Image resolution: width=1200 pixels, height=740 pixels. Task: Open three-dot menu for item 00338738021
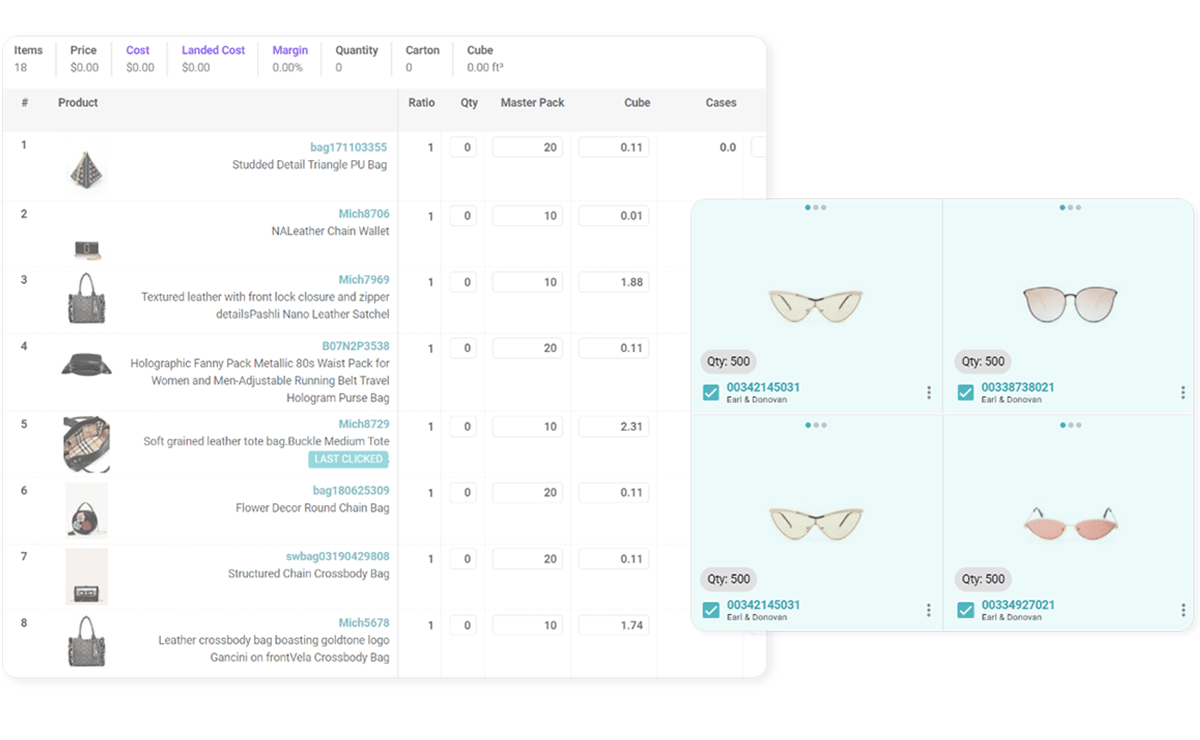pyautogui.click(x=1183, y=393)
